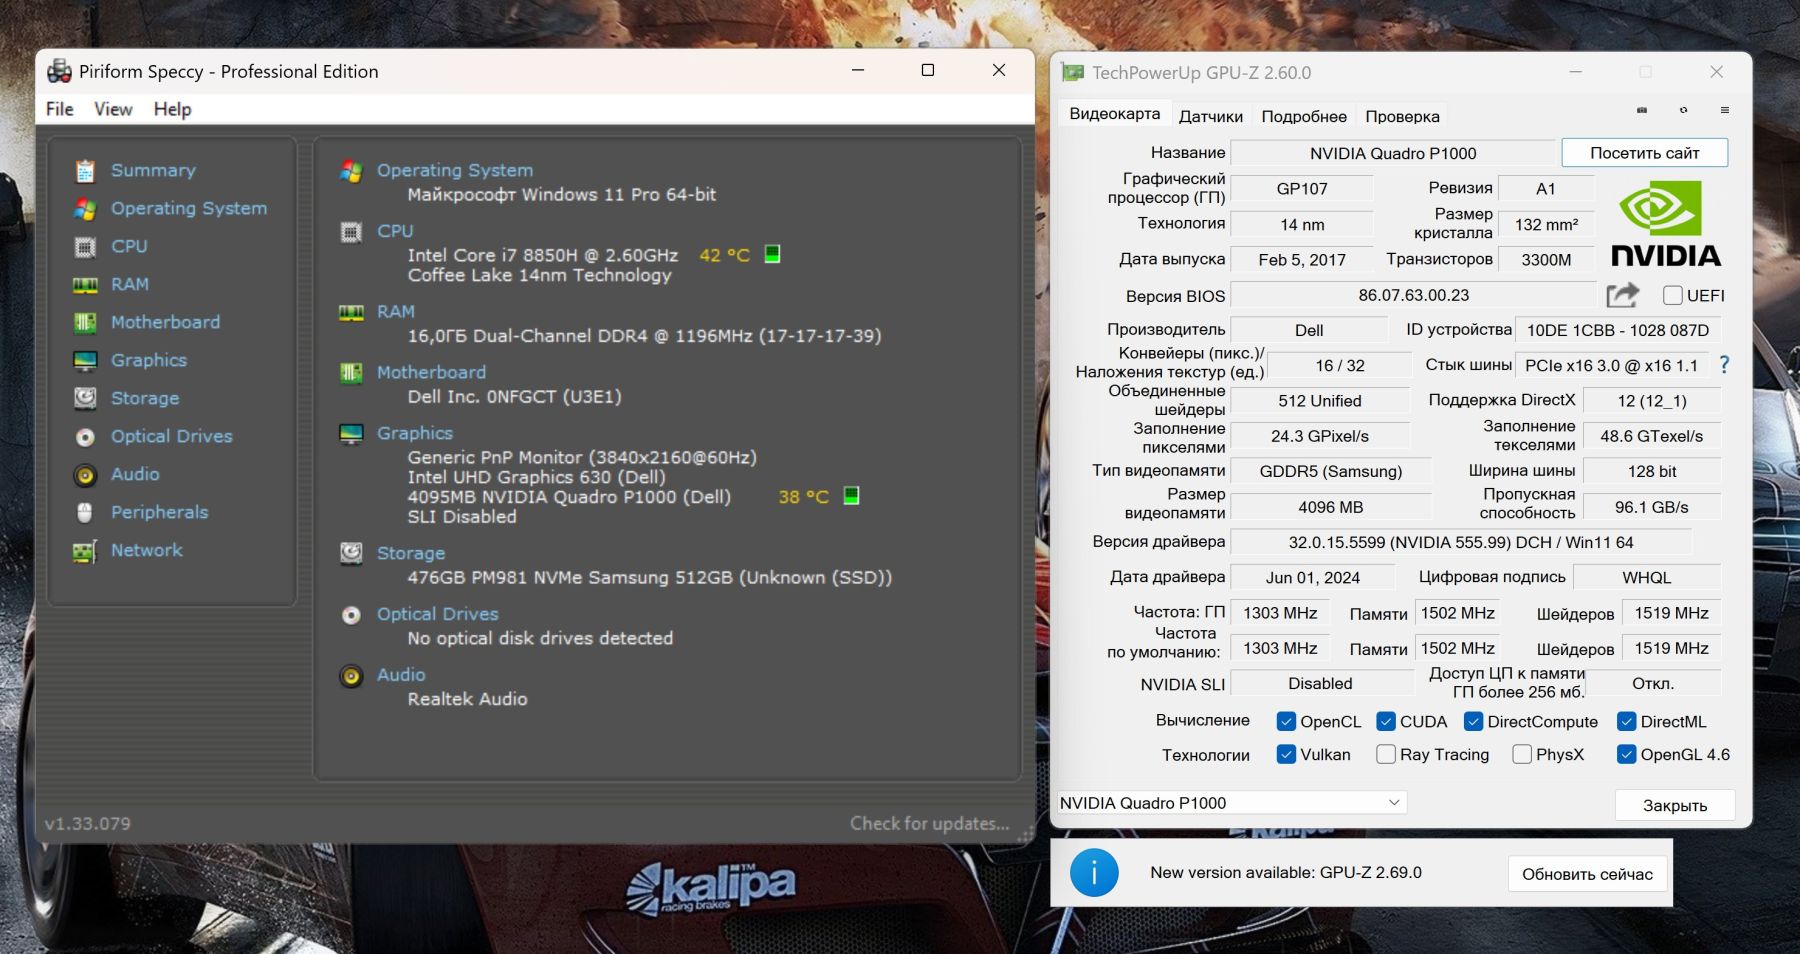This screenshot has height=954, width=1800.
Task: Open the CPU heading link in summary
Action: pyautogui.click(x=395, y=231)
